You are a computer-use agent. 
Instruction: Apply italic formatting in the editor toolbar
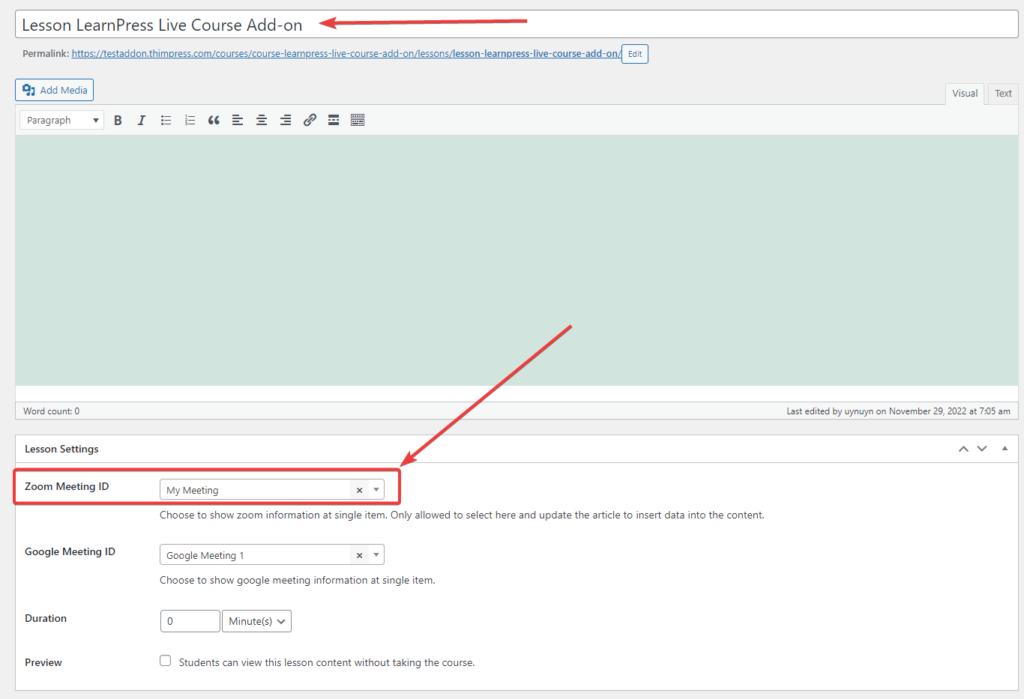click(x=141, y=120)
